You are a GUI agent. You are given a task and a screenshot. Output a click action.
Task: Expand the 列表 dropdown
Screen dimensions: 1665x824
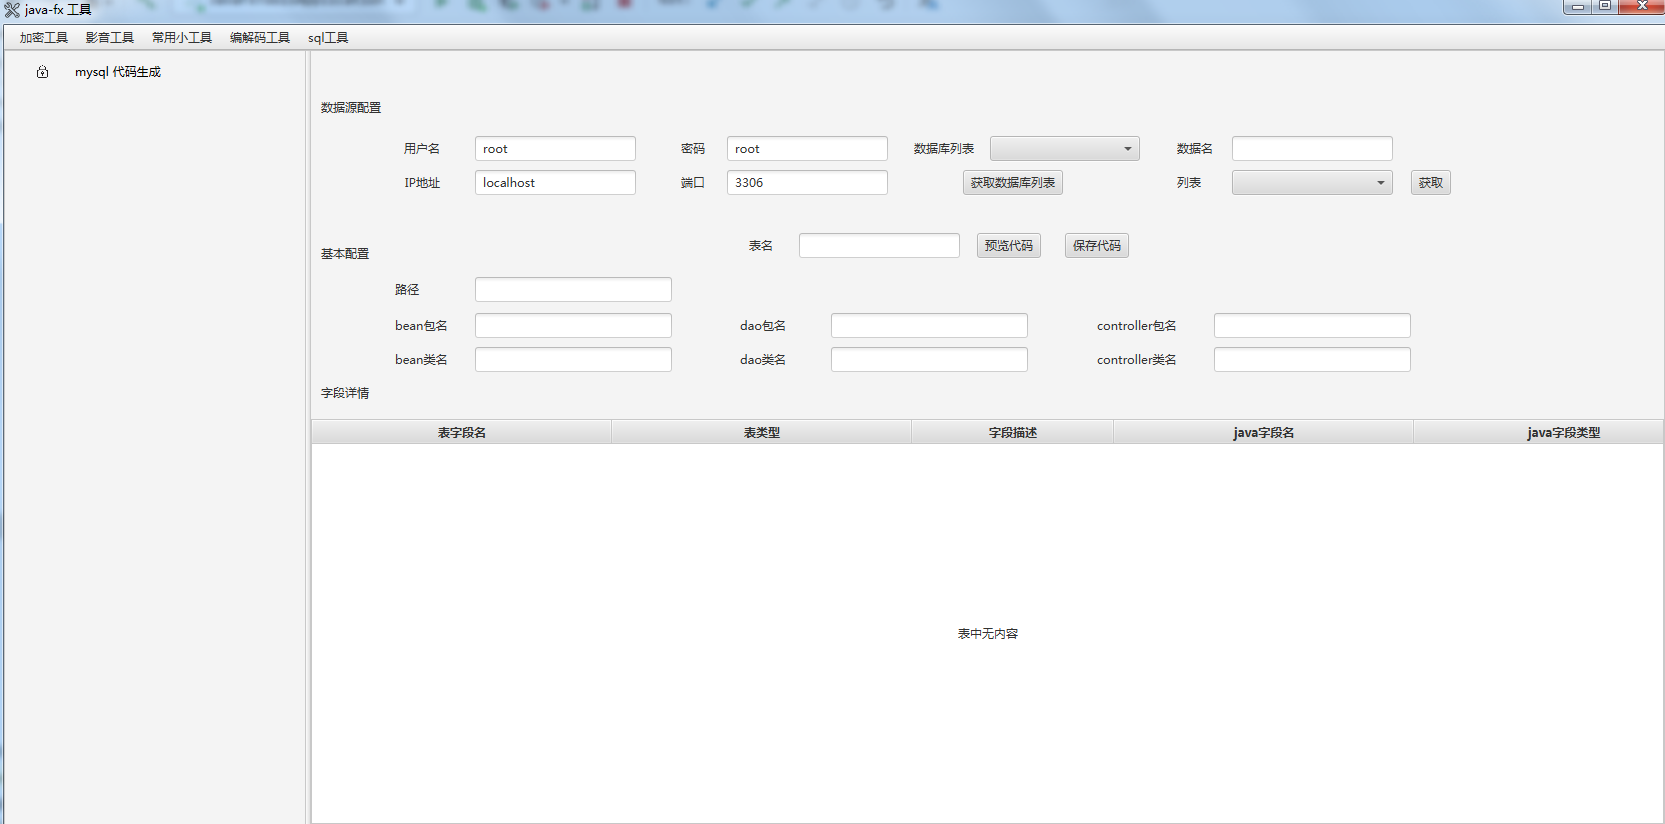tap(1311, 183)
